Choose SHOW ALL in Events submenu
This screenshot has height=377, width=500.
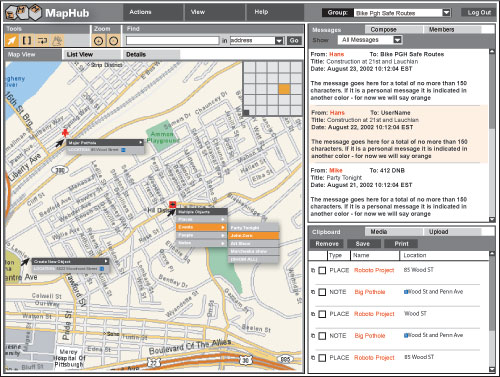click(253, 259)
